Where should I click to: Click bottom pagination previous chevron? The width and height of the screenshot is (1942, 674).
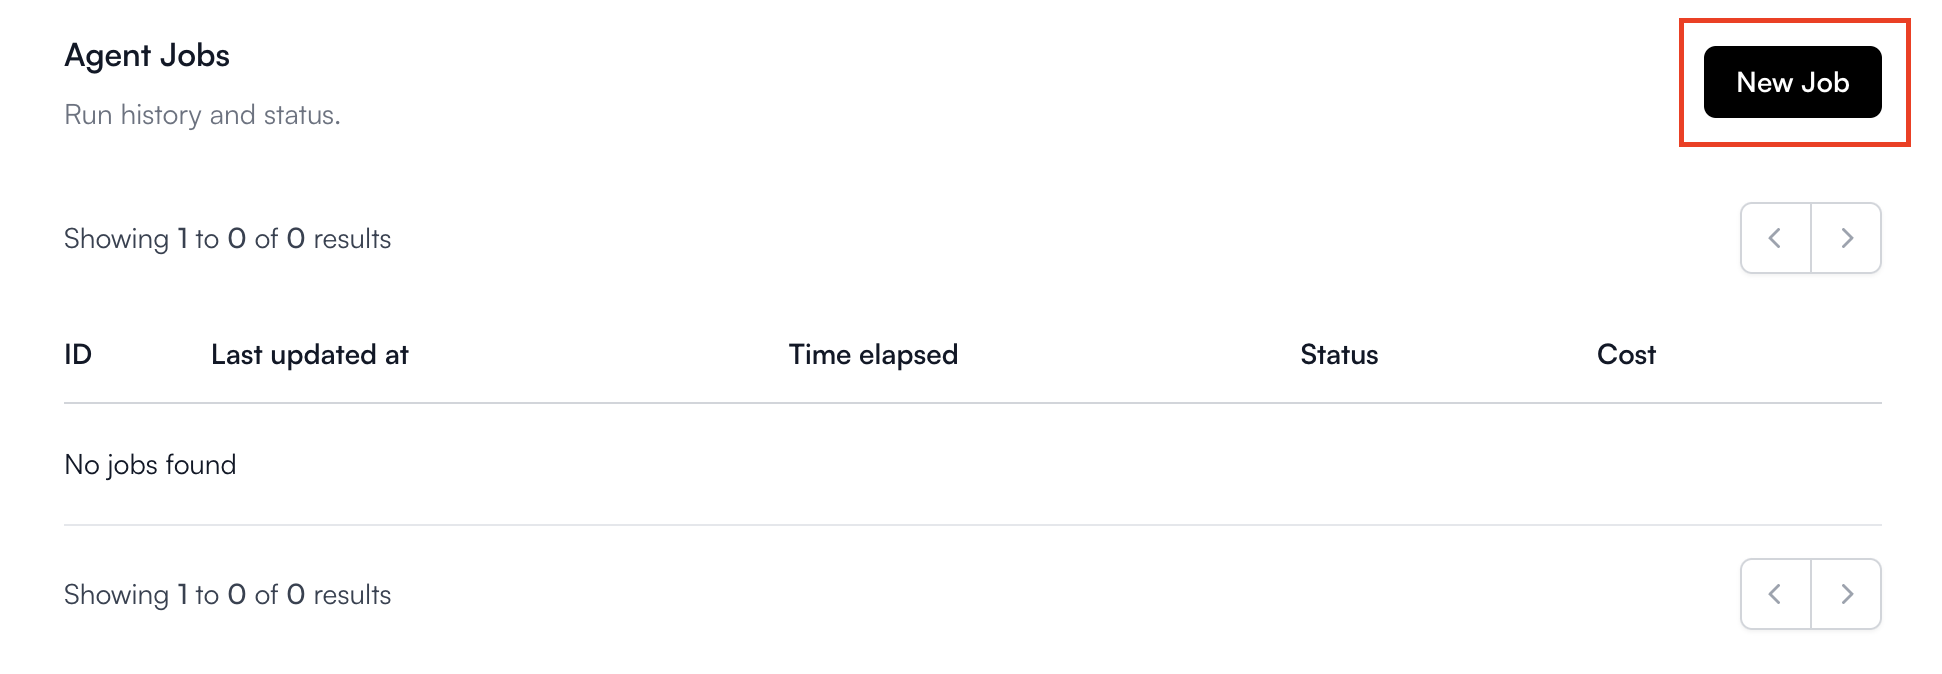point(1776,594)
